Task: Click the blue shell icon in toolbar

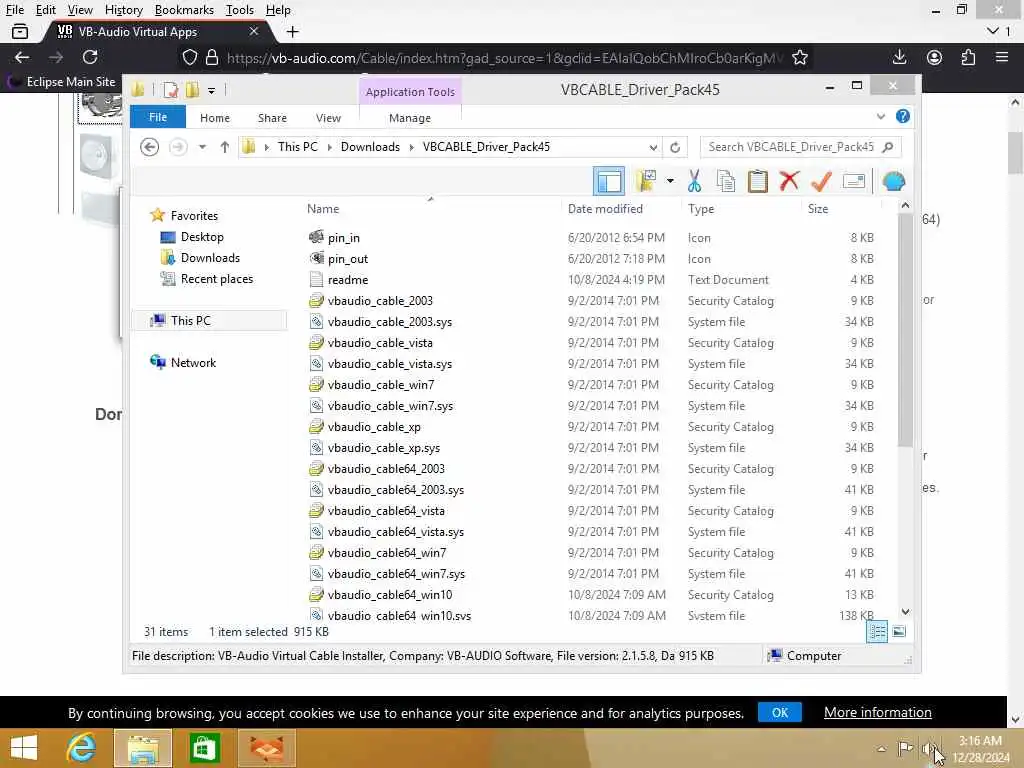Action: [x=893, y=181]
